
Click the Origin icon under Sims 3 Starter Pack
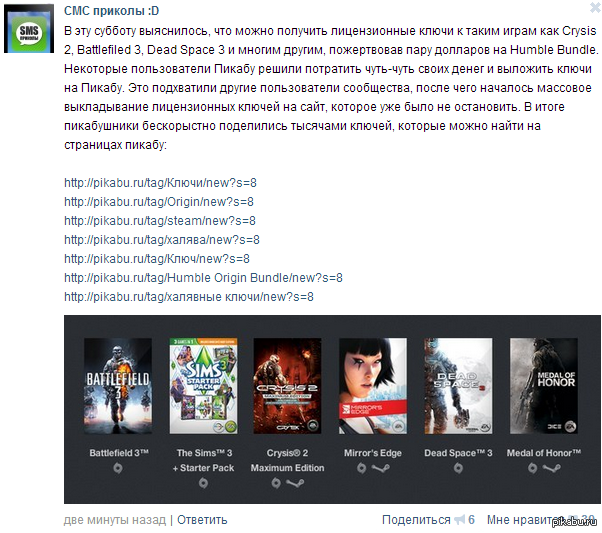click(203, 483)
